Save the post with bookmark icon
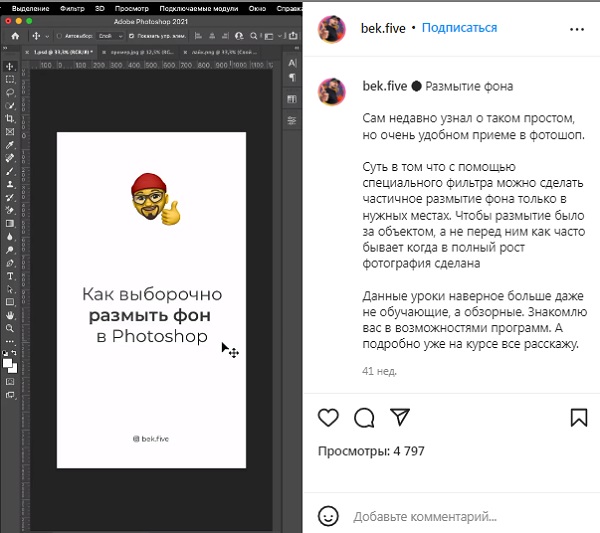The image size is (600, 533). coord(579,417)
